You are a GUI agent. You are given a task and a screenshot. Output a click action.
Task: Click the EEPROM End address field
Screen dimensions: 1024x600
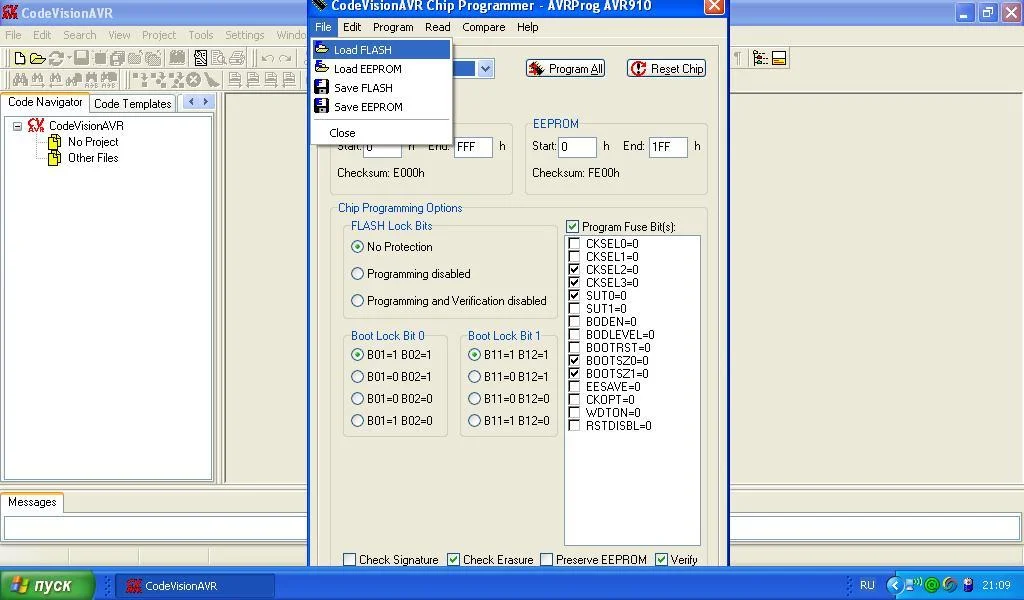668,147
